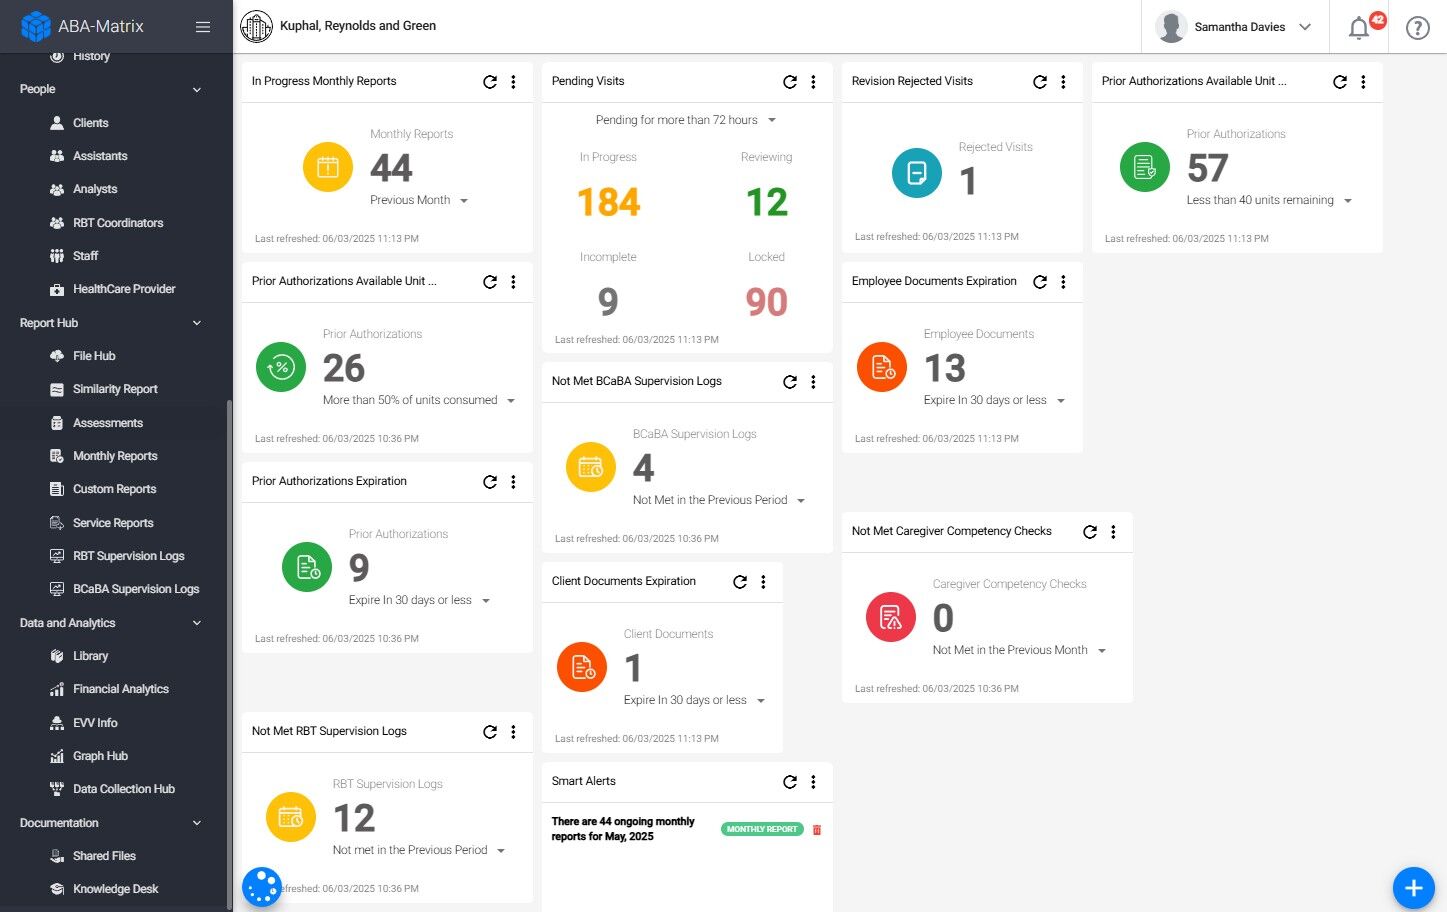
Task: Open the Previous Month period dropdown
Action: click(419, 200)
